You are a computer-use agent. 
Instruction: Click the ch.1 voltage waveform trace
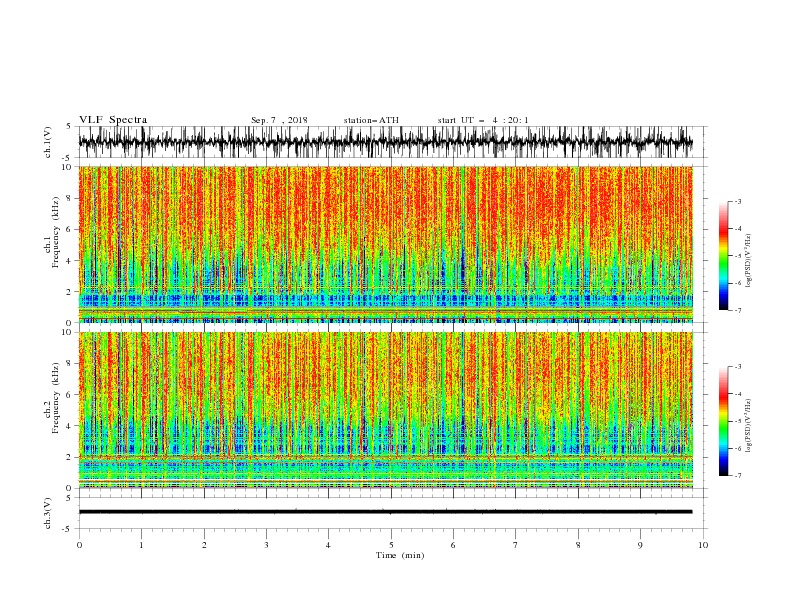(385, 142)
